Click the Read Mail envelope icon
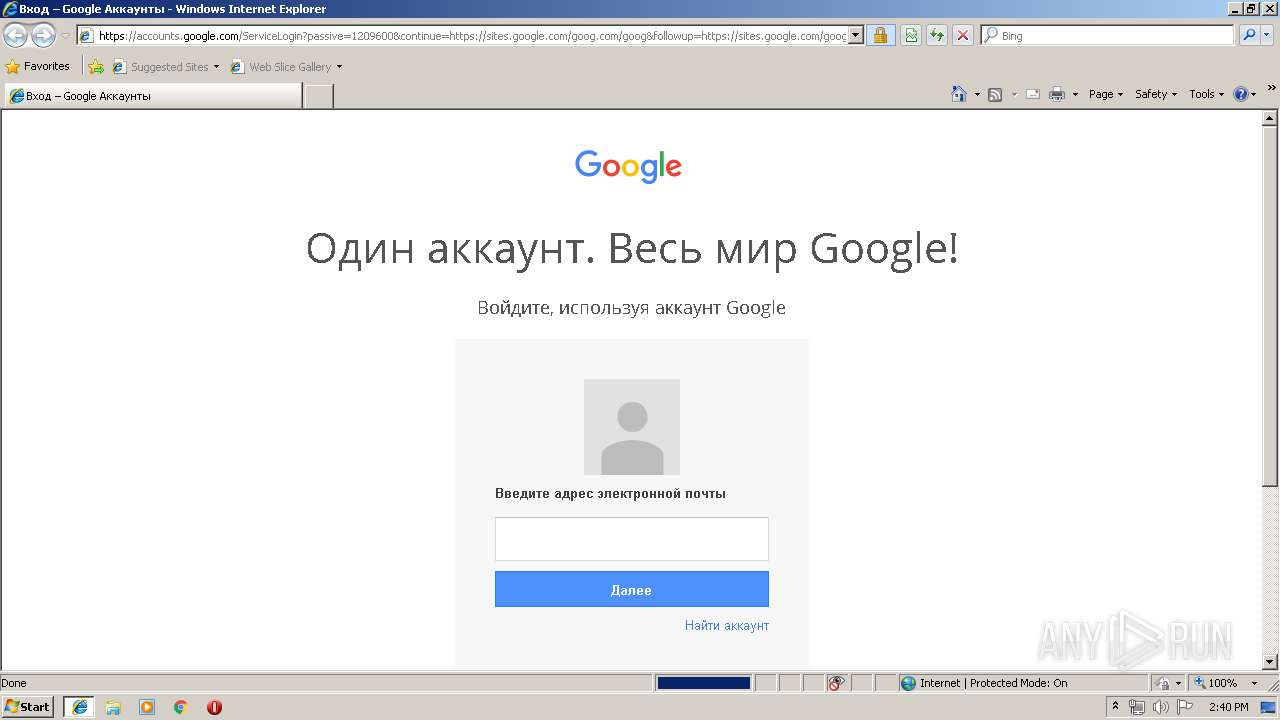The height and width of the screenshot is (720, 1280). click(1033, 94)
